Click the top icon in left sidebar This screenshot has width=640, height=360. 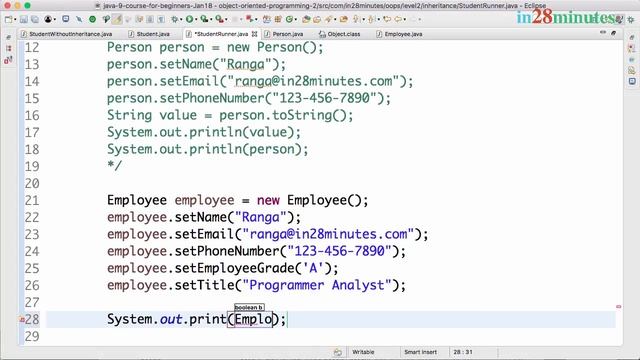(x=9, y=37)
